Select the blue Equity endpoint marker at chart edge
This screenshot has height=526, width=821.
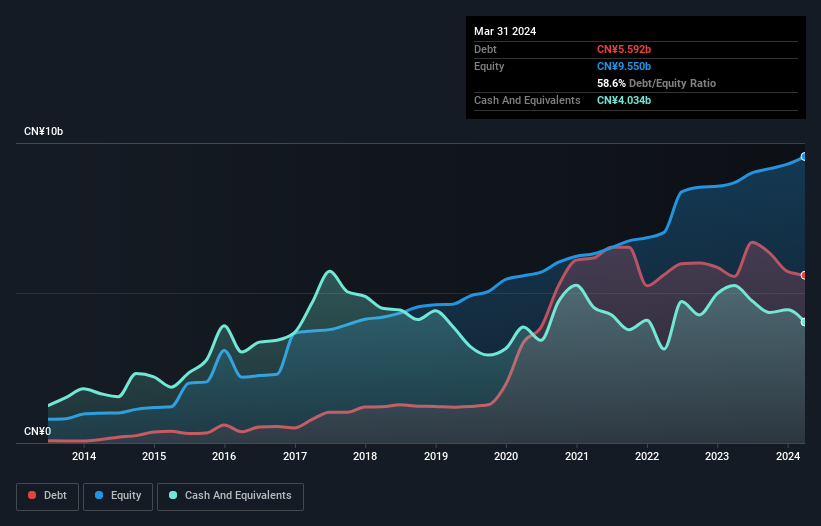click(804, 156)
